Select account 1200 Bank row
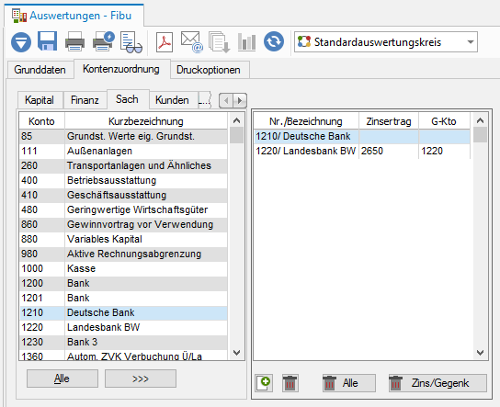 pos(123,283)
